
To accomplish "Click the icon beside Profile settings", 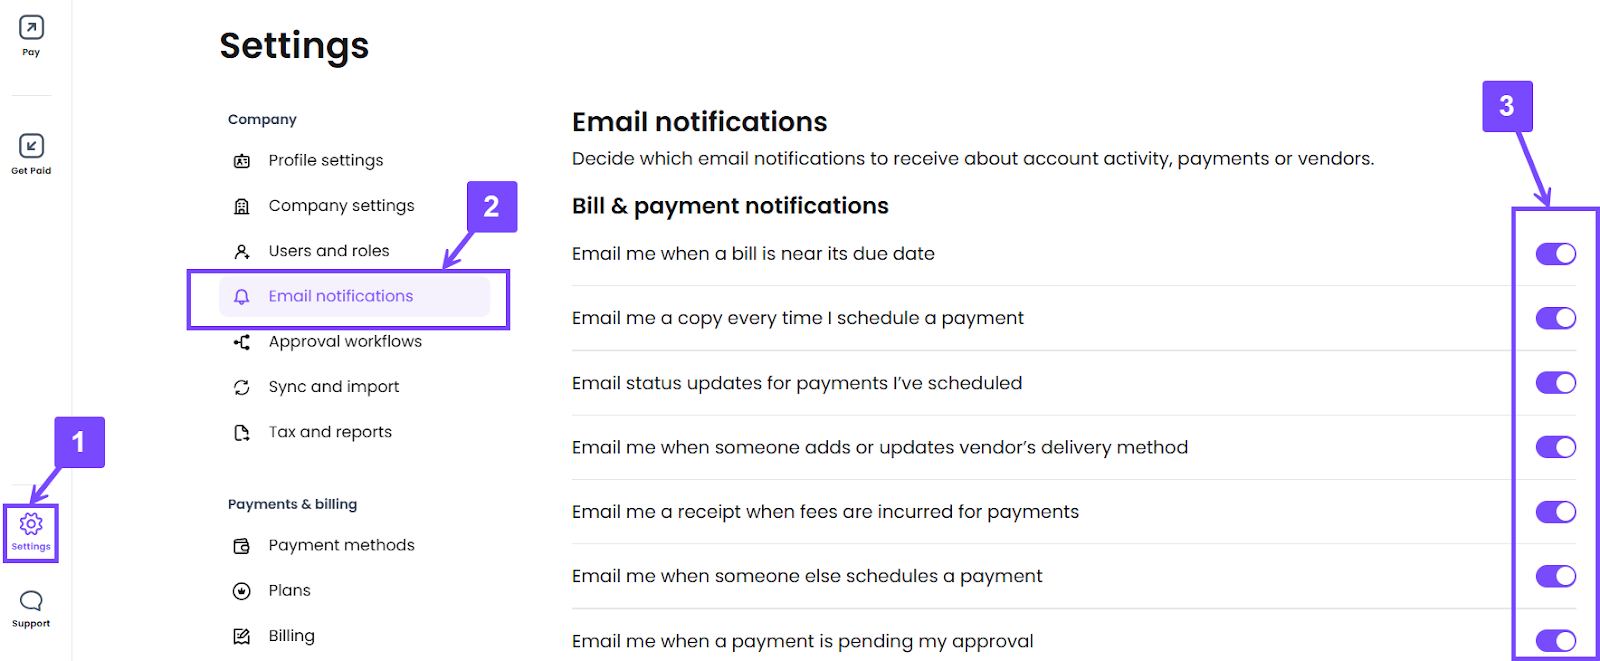I will coord(241,160).
